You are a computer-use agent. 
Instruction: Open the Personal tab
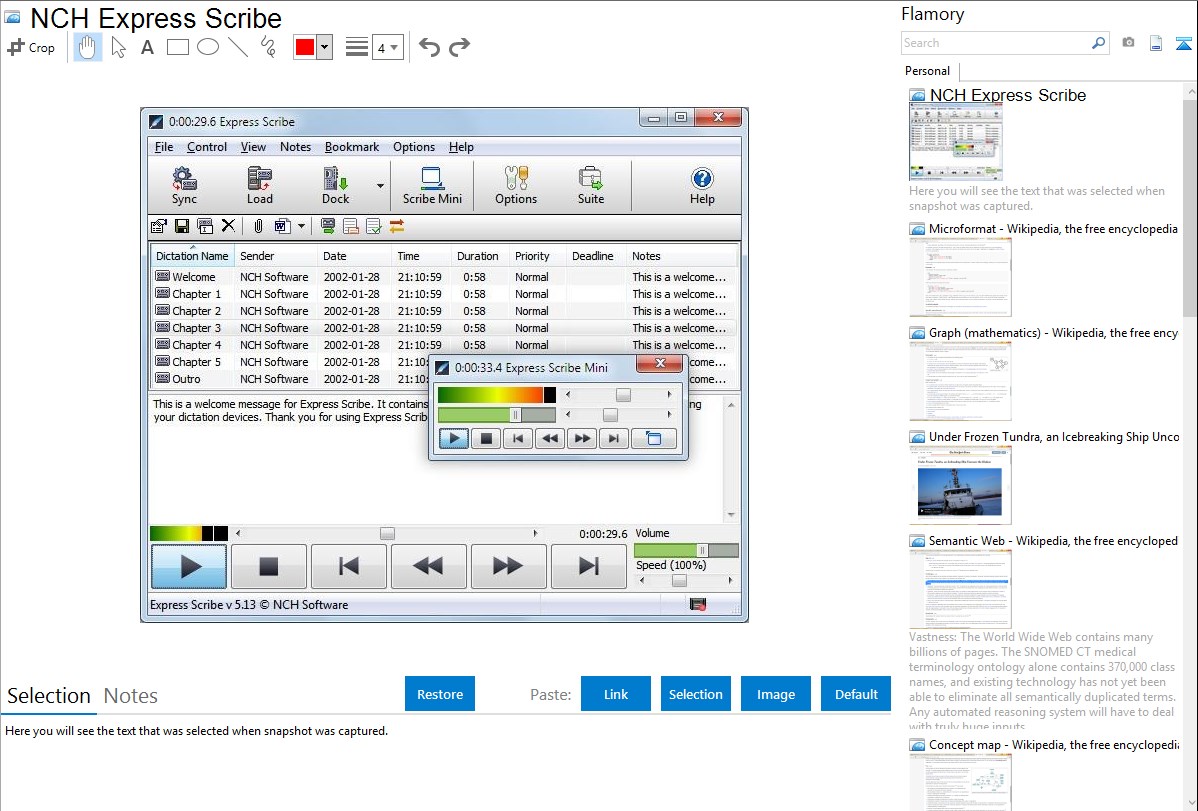(x=927, y=71)
